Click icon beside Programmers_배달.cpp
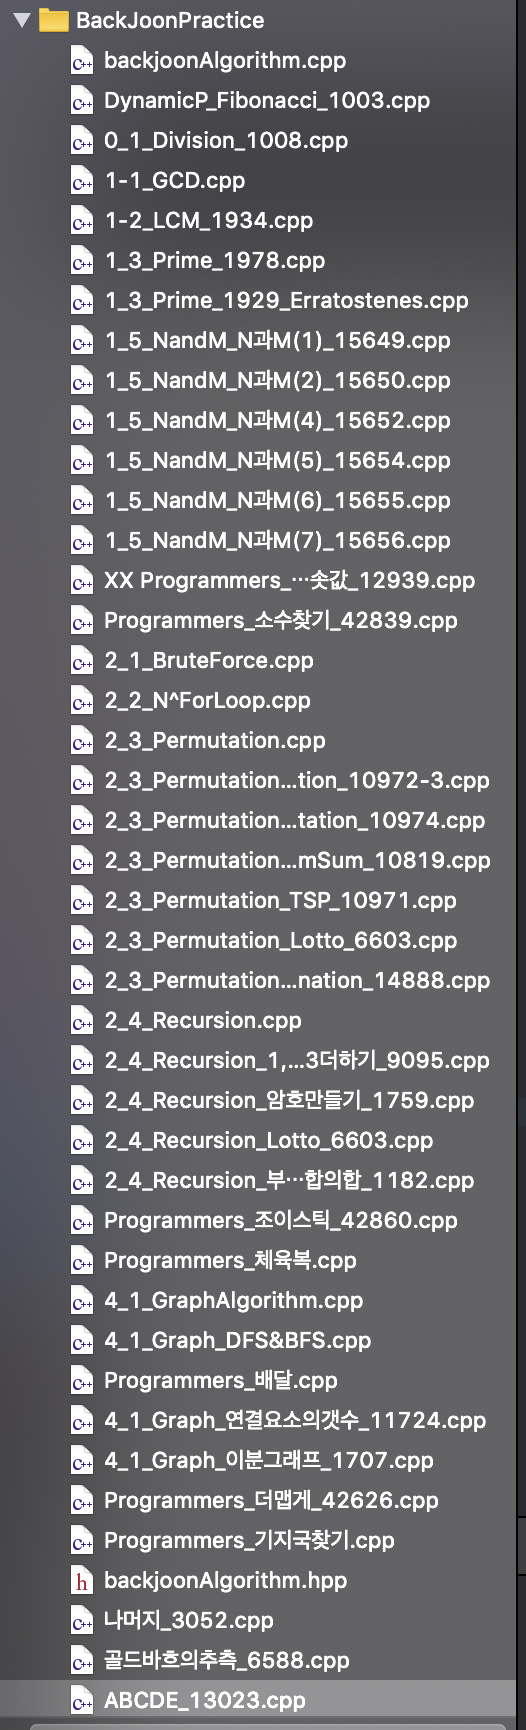526x1730 pixels. 82,1381
